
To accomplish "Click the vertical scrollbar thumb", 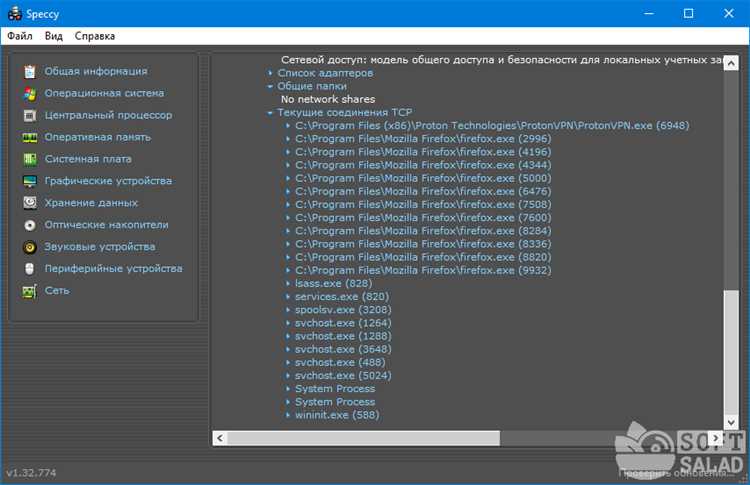I will [731, 353].
